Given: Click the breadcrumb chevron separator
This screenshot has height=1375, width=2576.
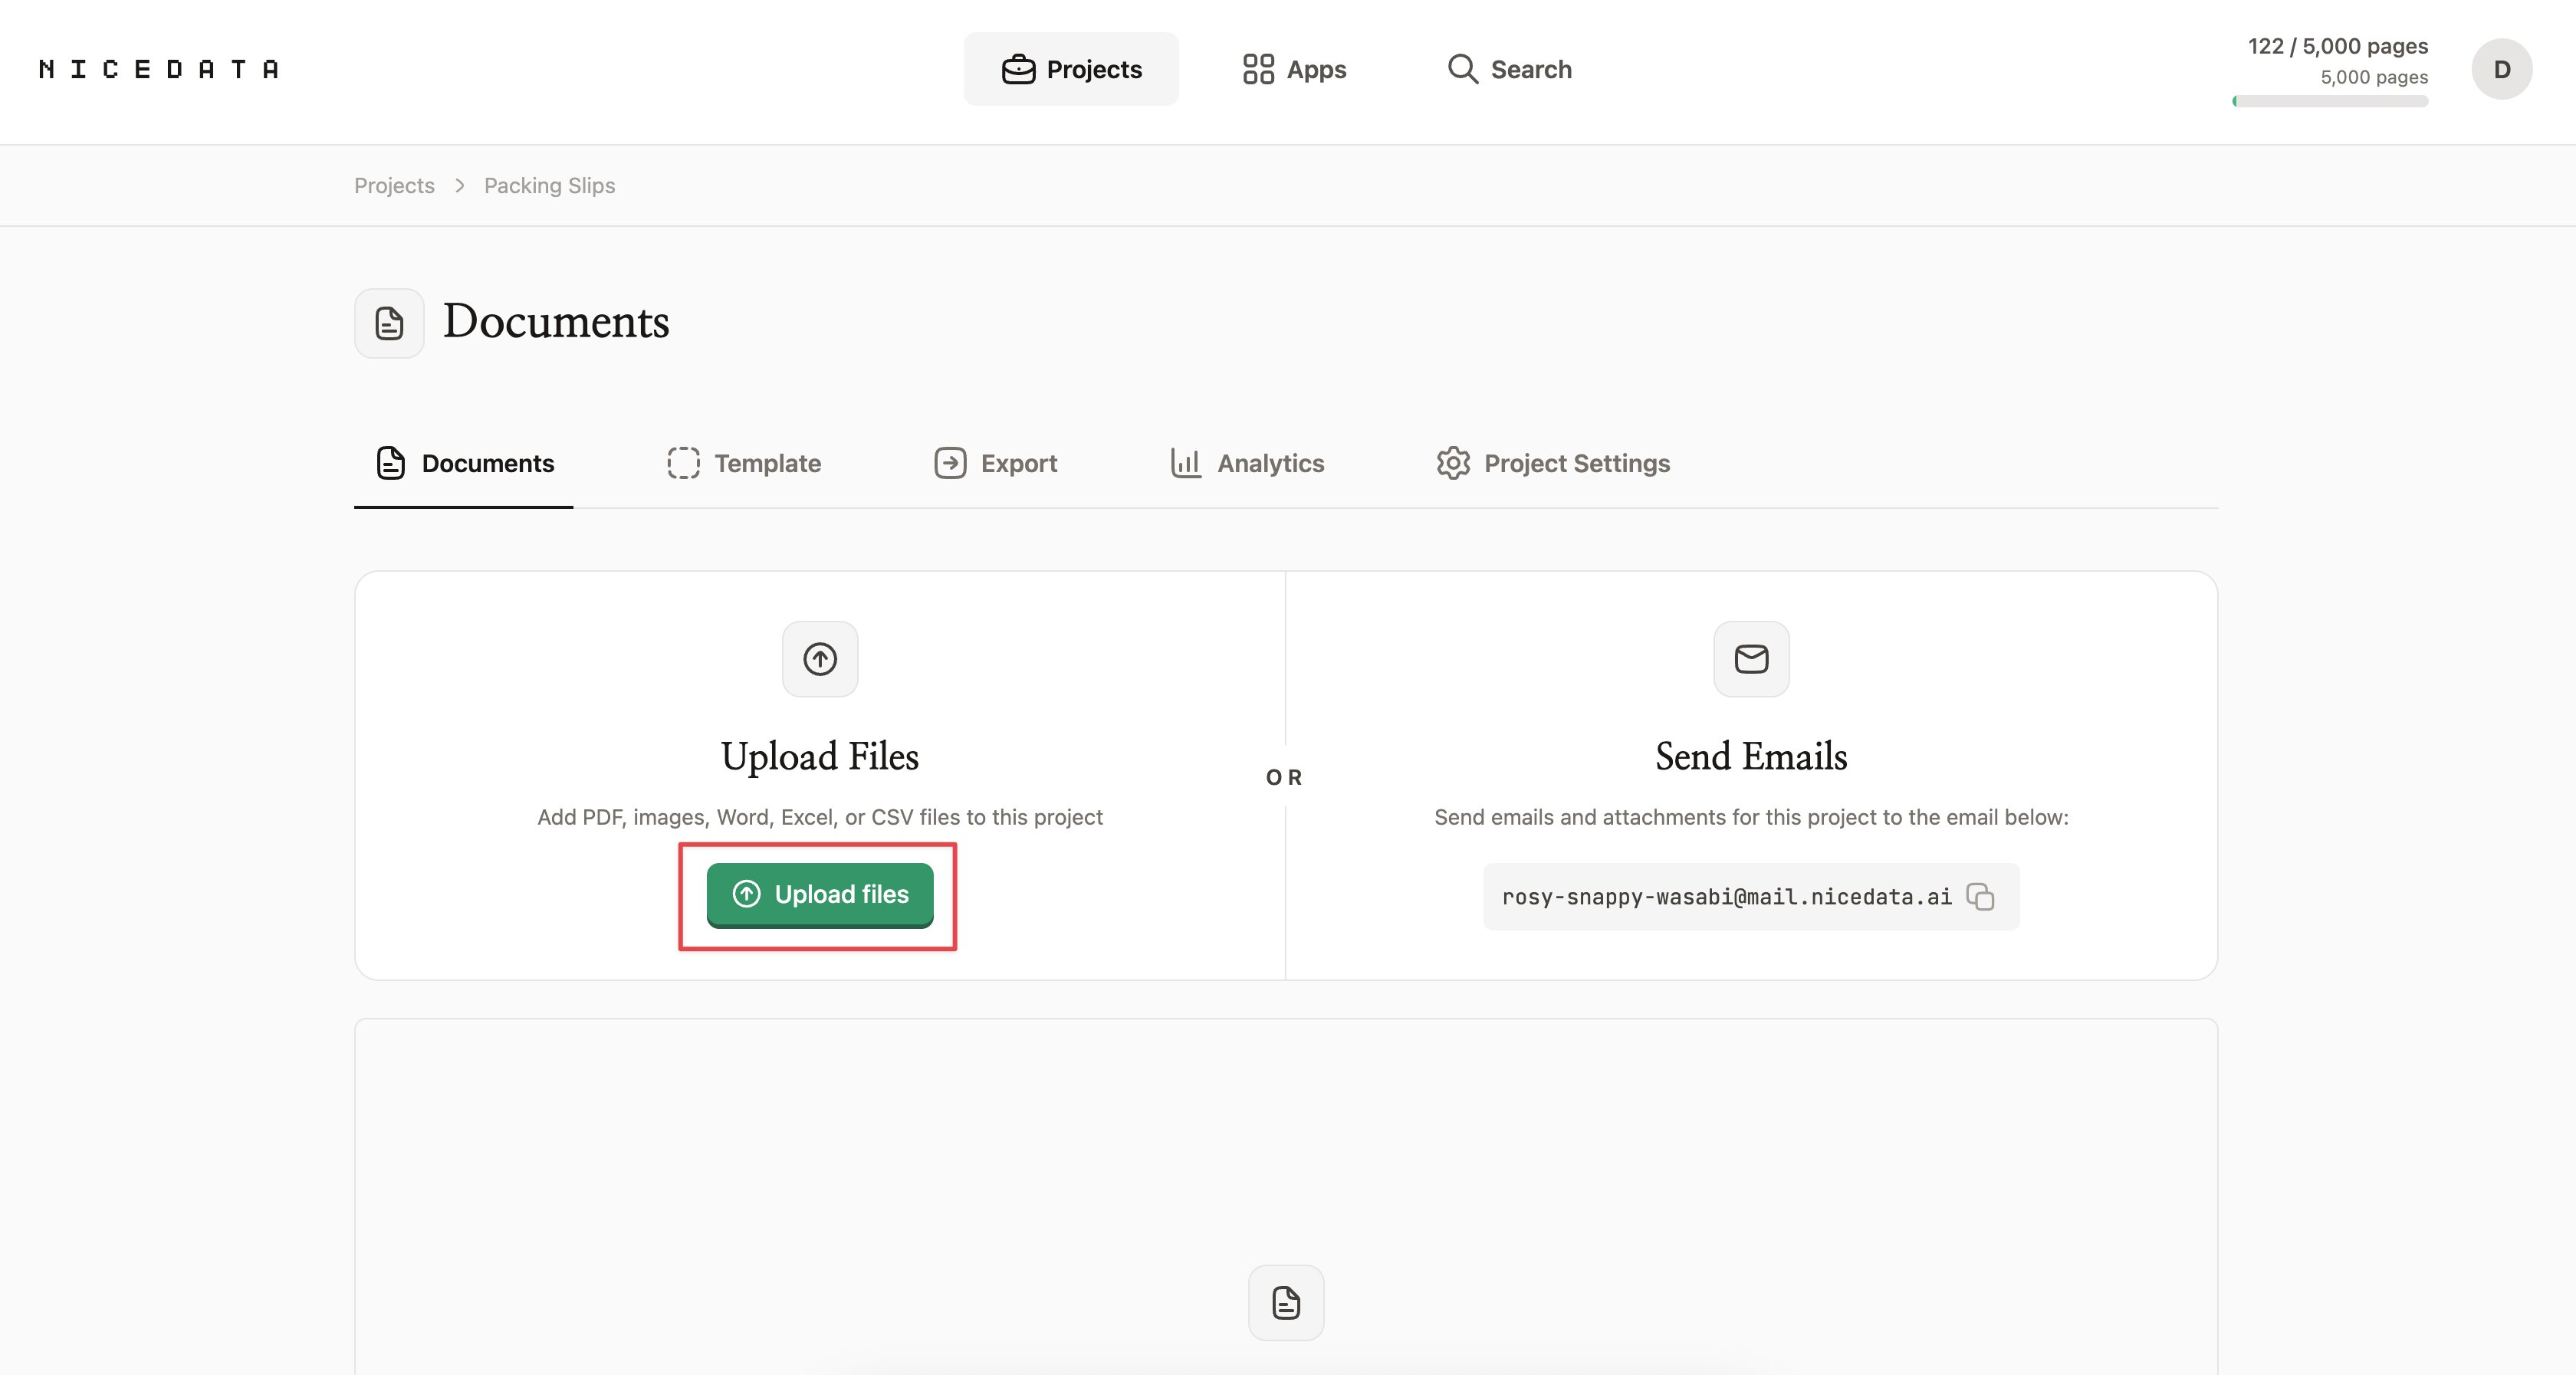Looking at the screenshot, I should [460, 185].
